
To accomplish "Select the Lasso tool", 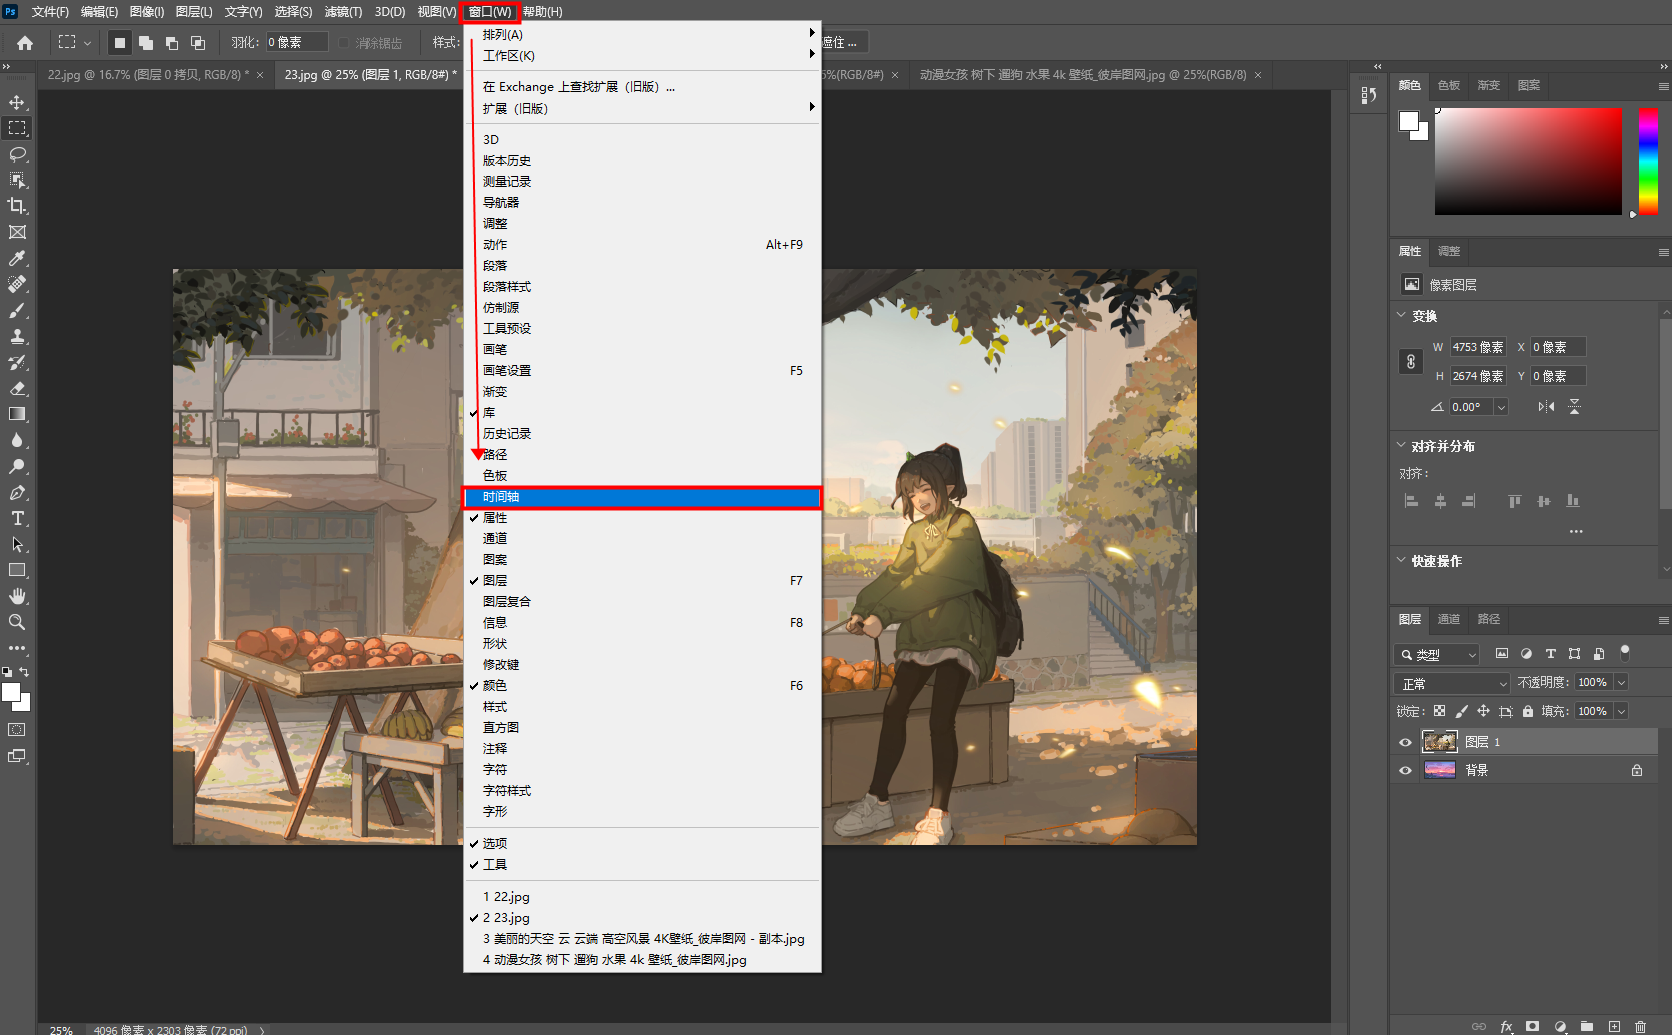I will pyautogui.click(x=17, y=154).
